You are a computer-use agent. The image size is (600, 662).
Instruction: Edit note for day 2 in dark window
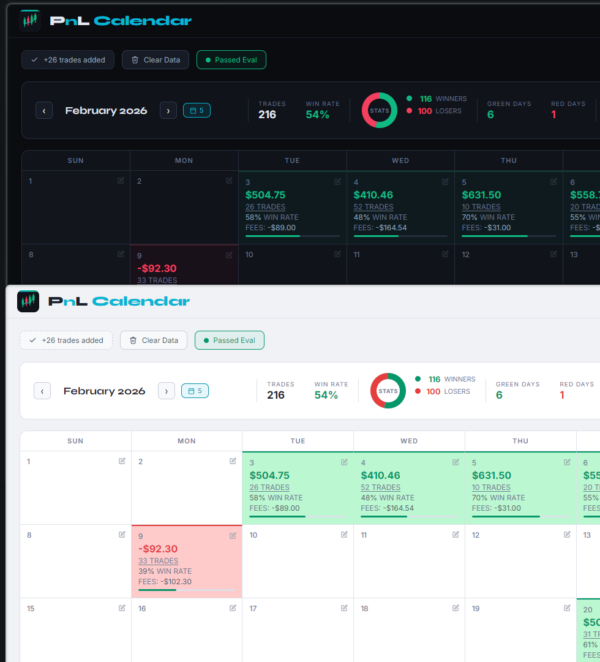pos(229,181)
